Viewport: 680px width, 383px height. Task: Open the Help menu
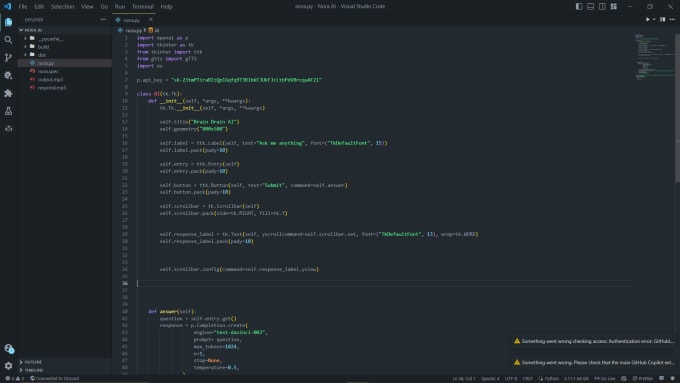click(167, 7)
